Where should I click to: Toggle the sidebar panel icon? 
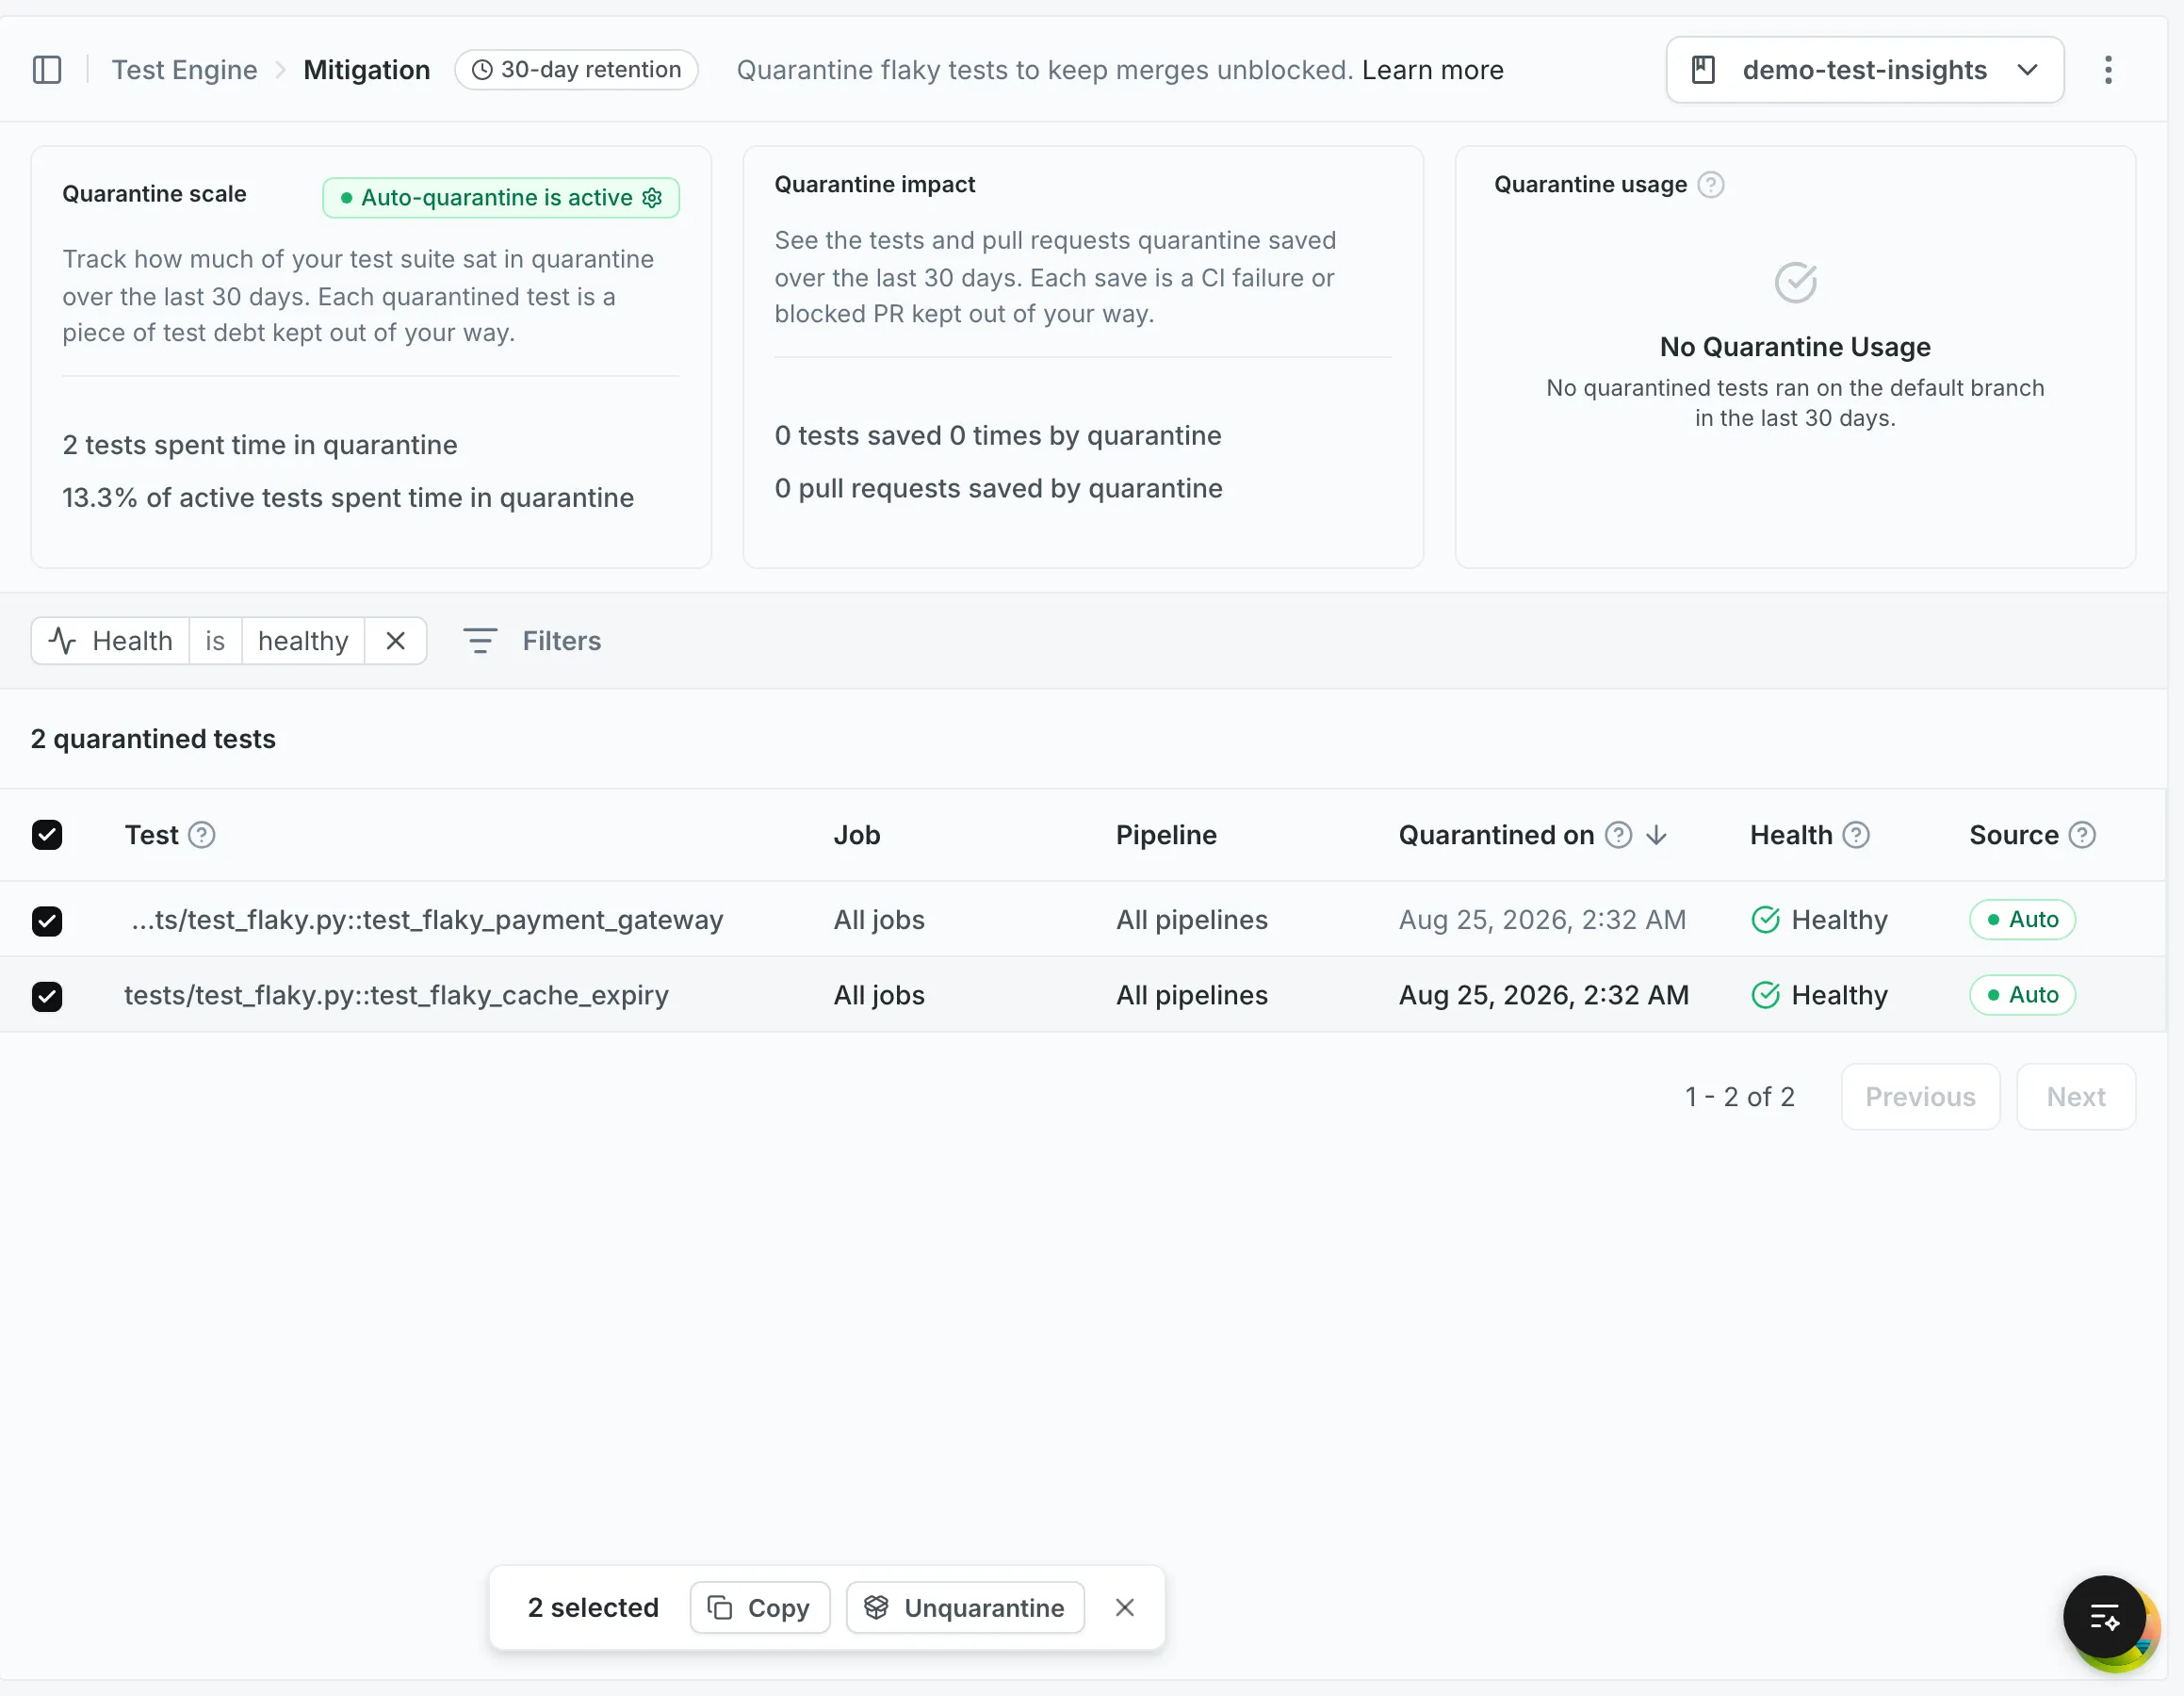tap(47, 70)
